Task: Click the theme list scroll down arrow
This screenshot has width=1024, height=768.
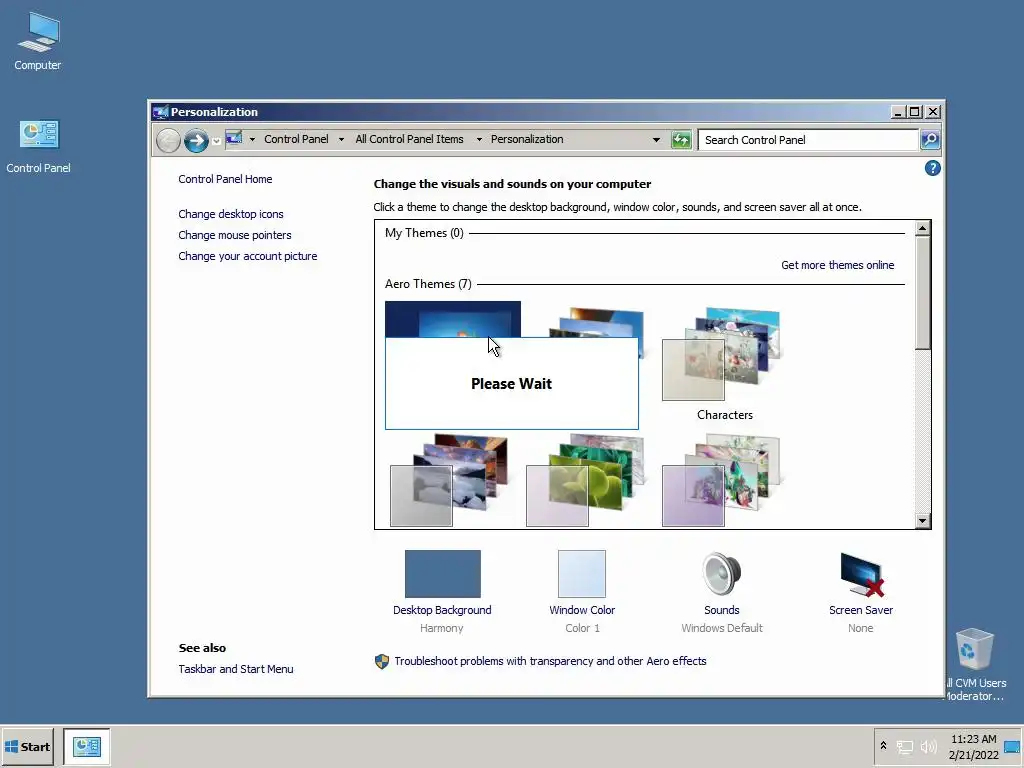Action: pyautogui.click(x=922, y=520)
